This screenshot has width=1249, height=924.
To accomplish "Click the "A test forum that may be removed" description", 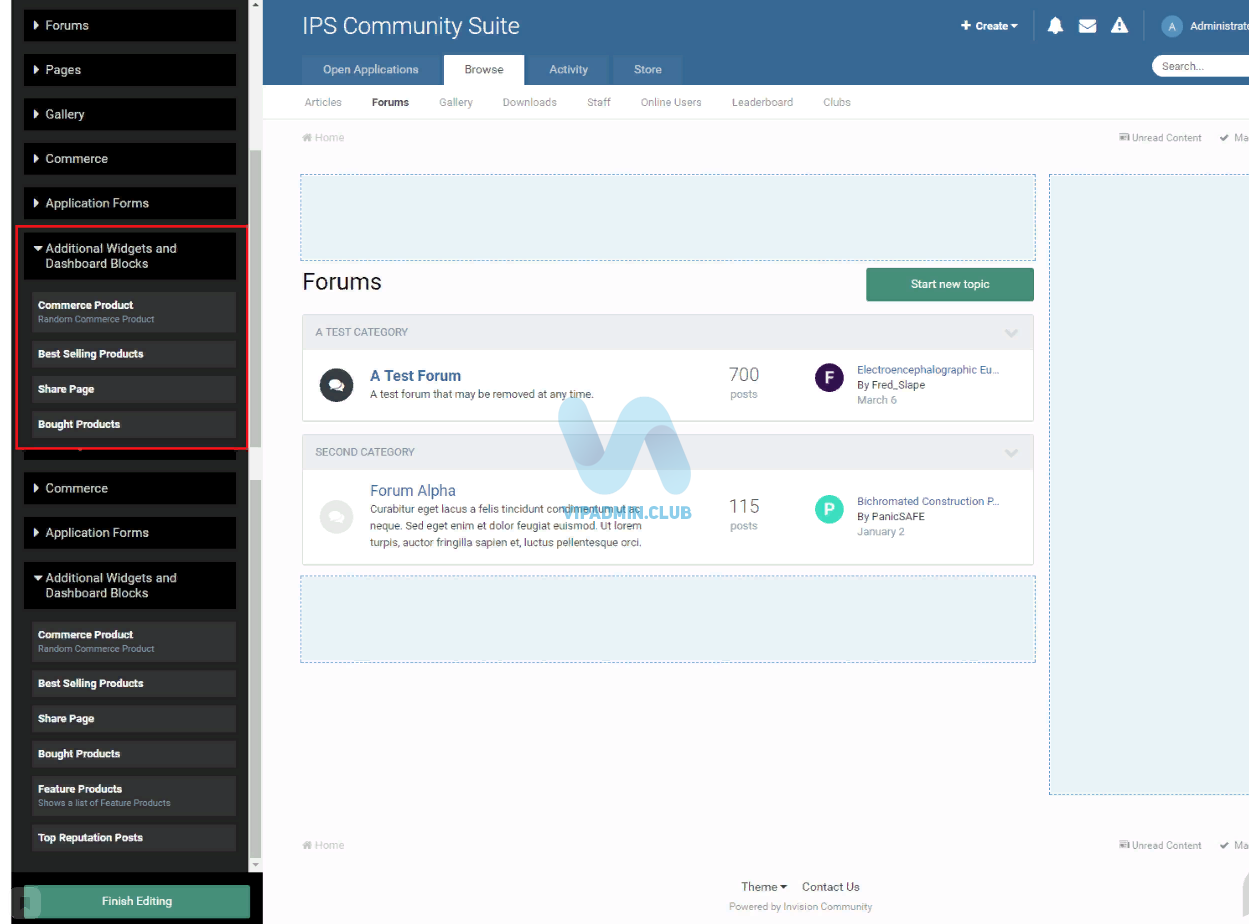I will point(482,395).
